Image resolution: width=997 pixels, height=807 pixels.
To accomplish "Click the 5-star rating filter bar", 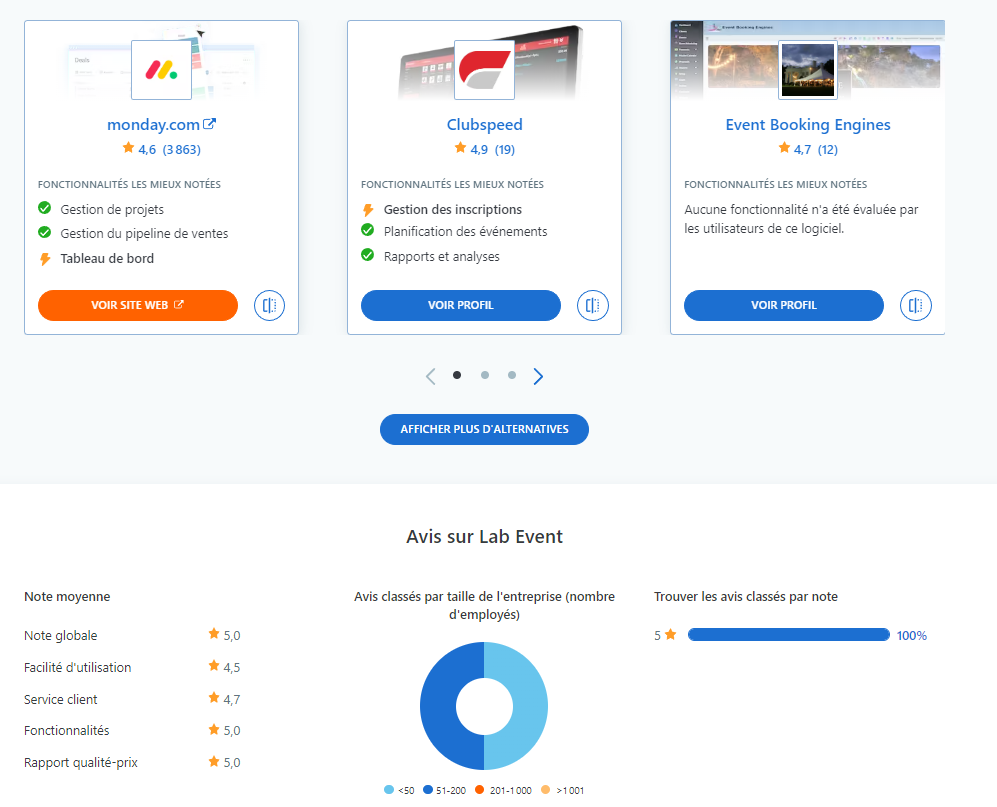I will click(x=788, y=635).
